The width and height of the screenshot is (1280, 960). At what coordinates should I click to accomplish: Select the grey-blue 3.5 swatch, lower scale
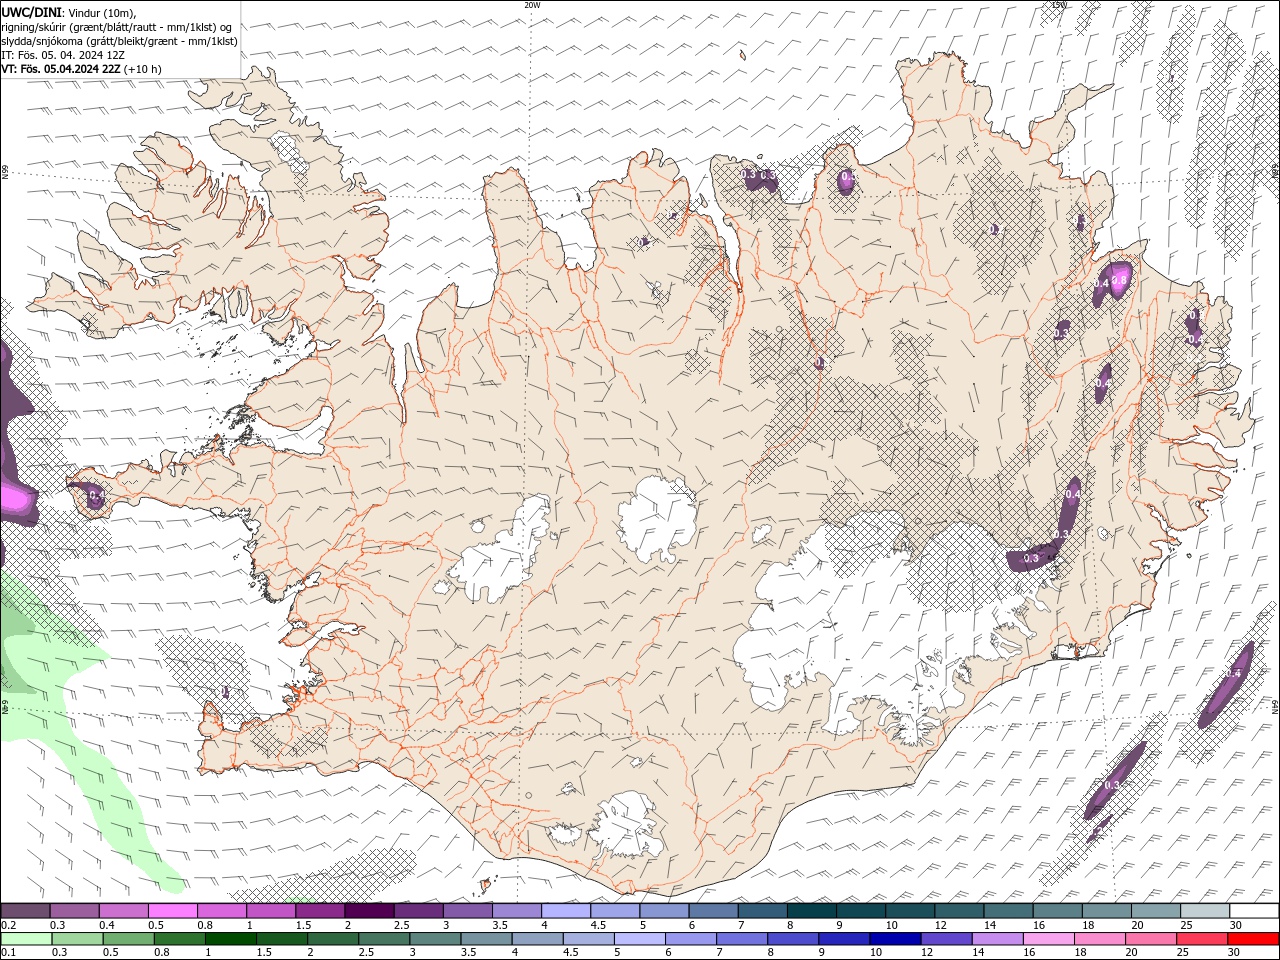[x=485, y=939]
